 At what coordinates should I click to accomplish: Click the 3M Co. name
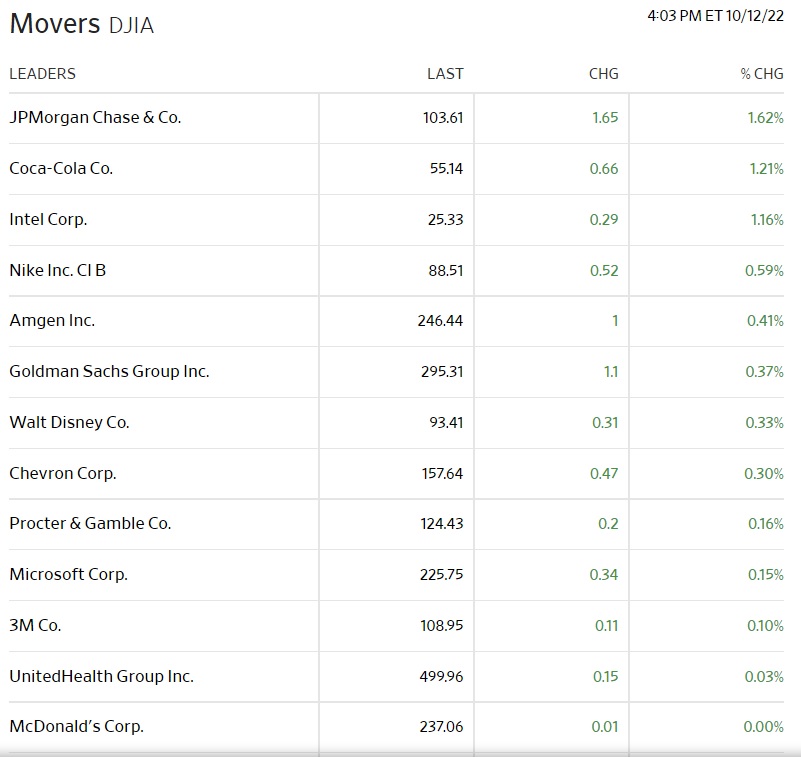(x=36, y=625)
